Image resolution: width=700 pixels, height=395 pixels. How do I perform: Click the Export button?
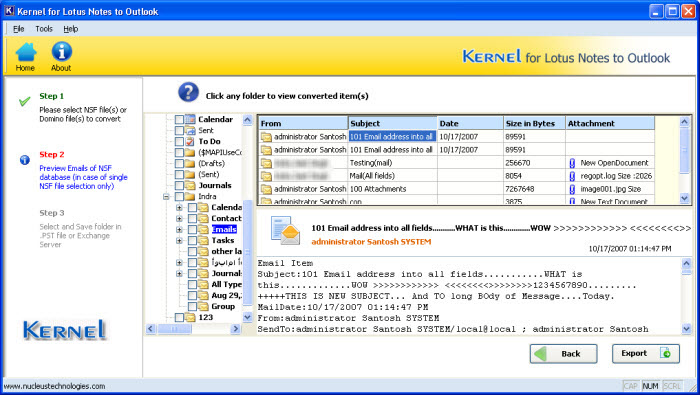pyautogui.click(x=646, y=353)
